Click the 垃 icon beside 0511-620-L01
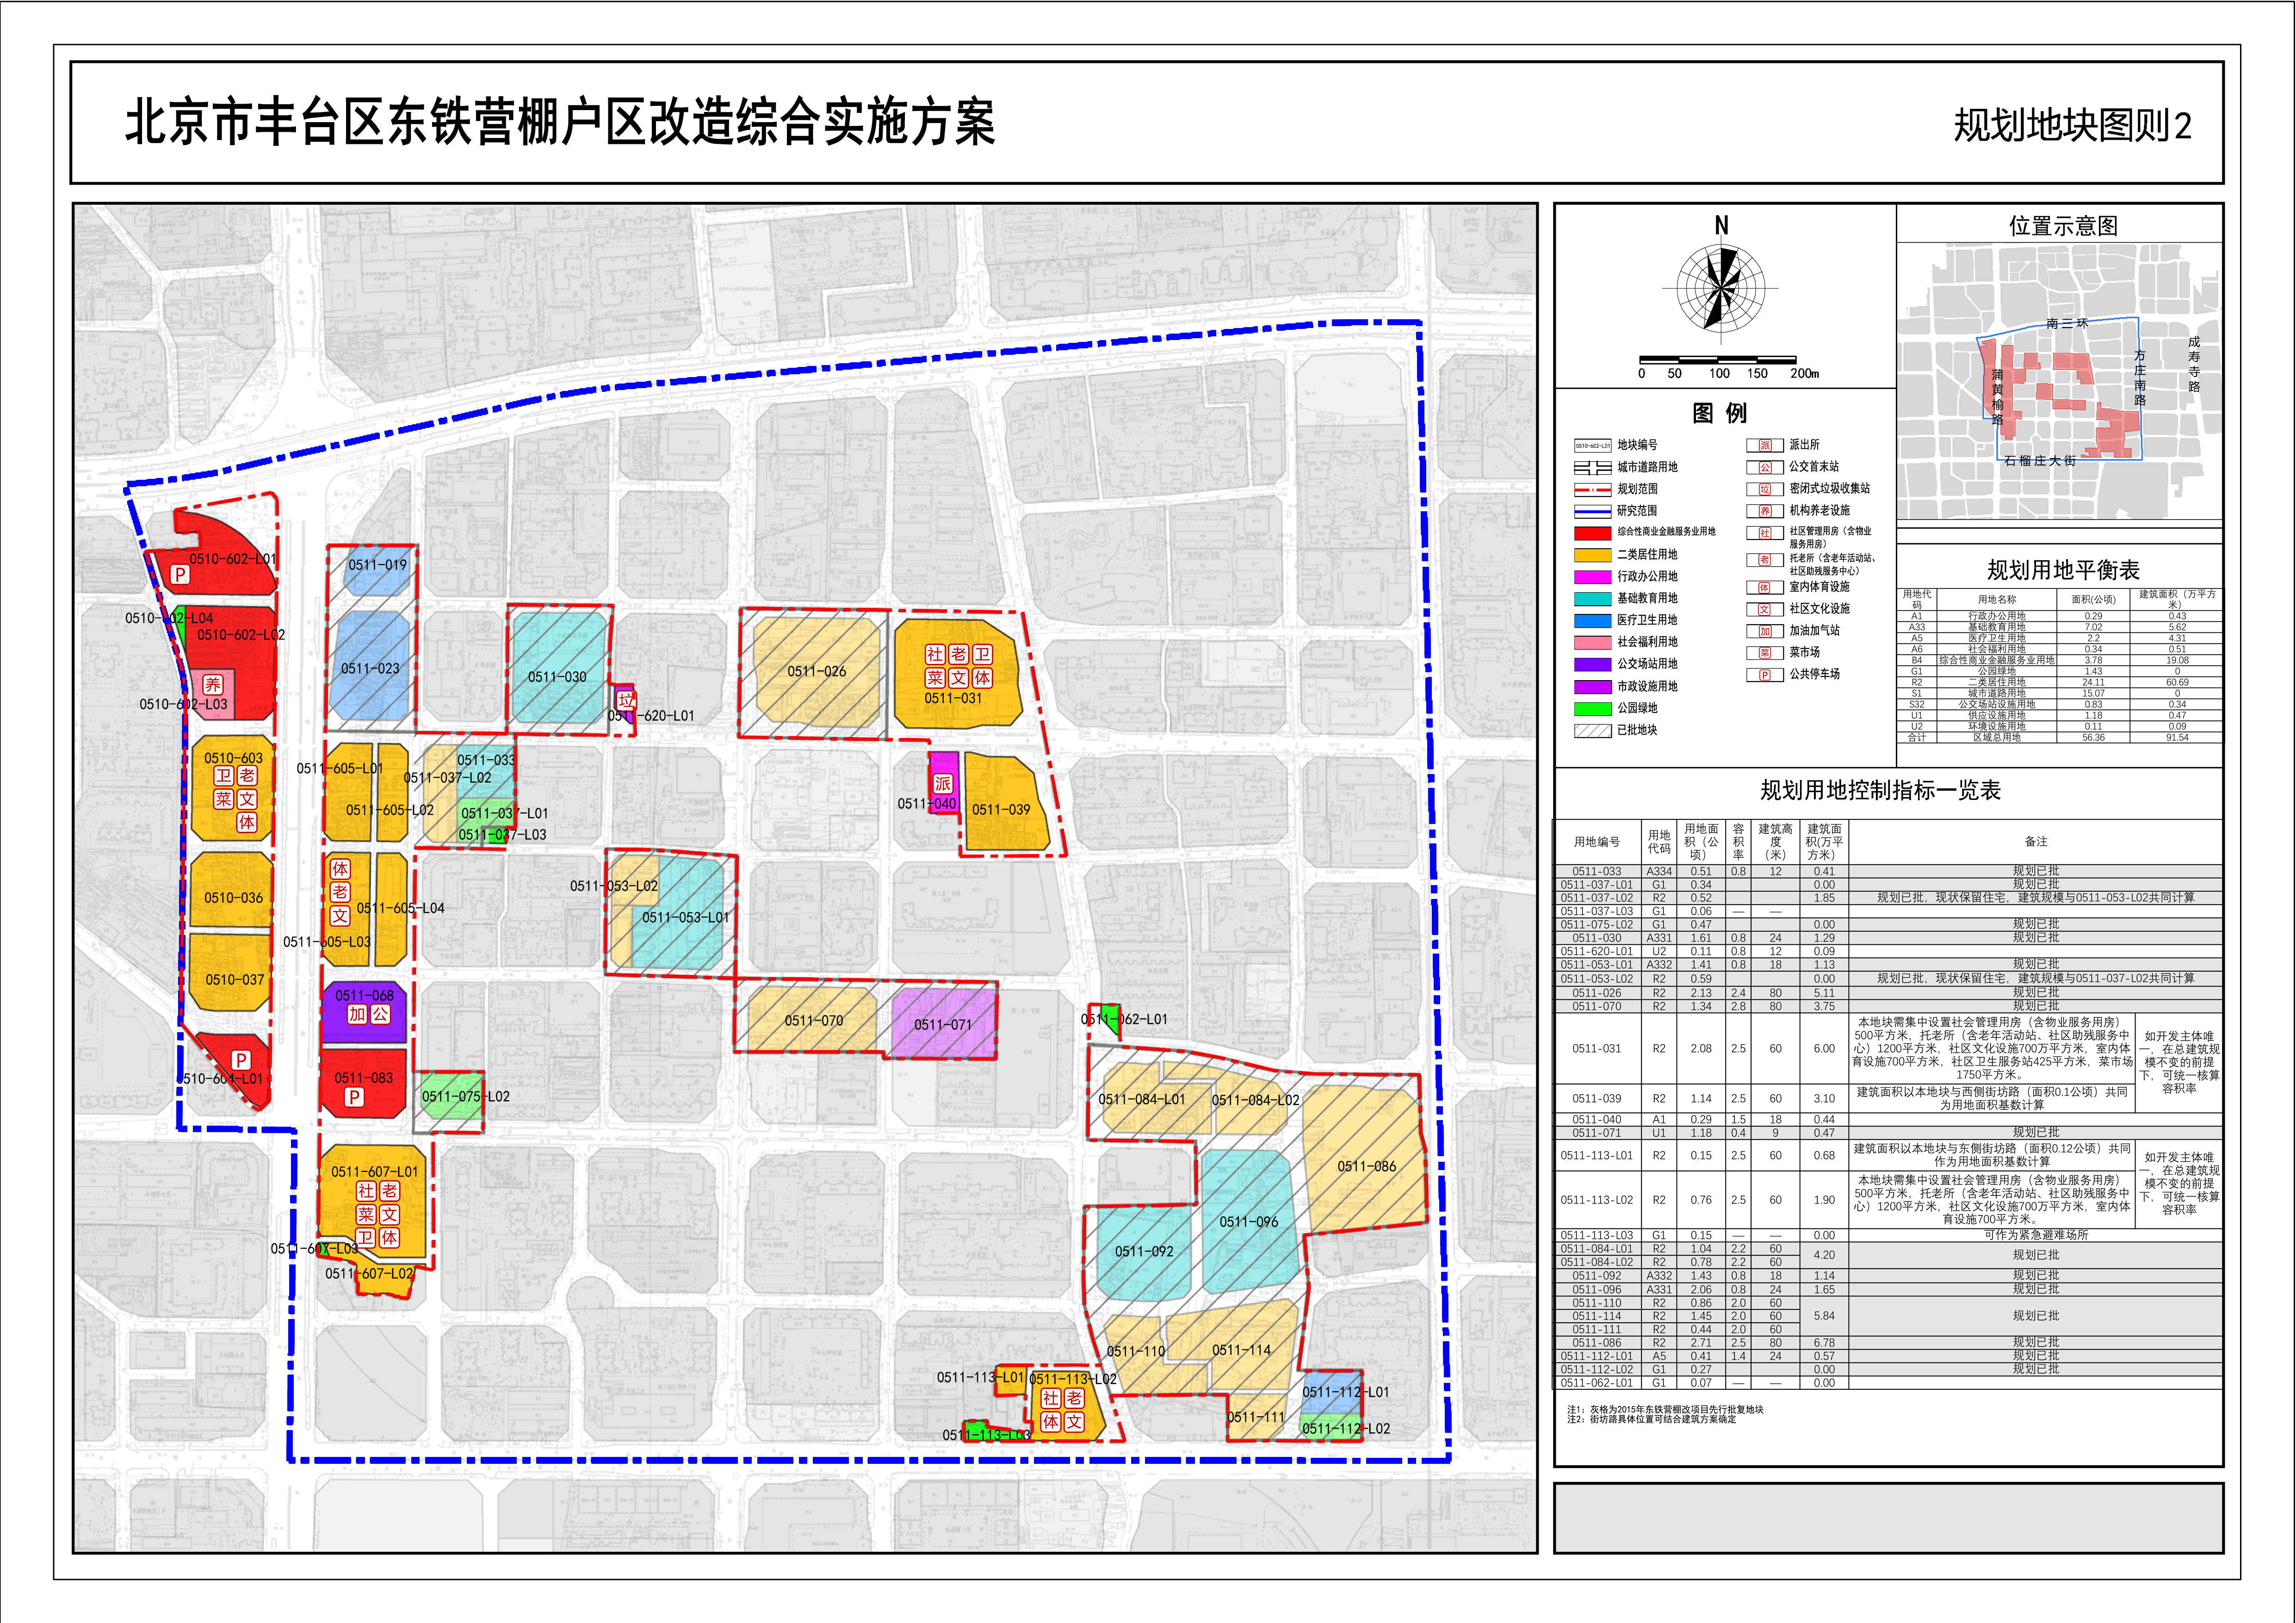This screenshot has width=2296, height=1623. (x=626, y=700)
